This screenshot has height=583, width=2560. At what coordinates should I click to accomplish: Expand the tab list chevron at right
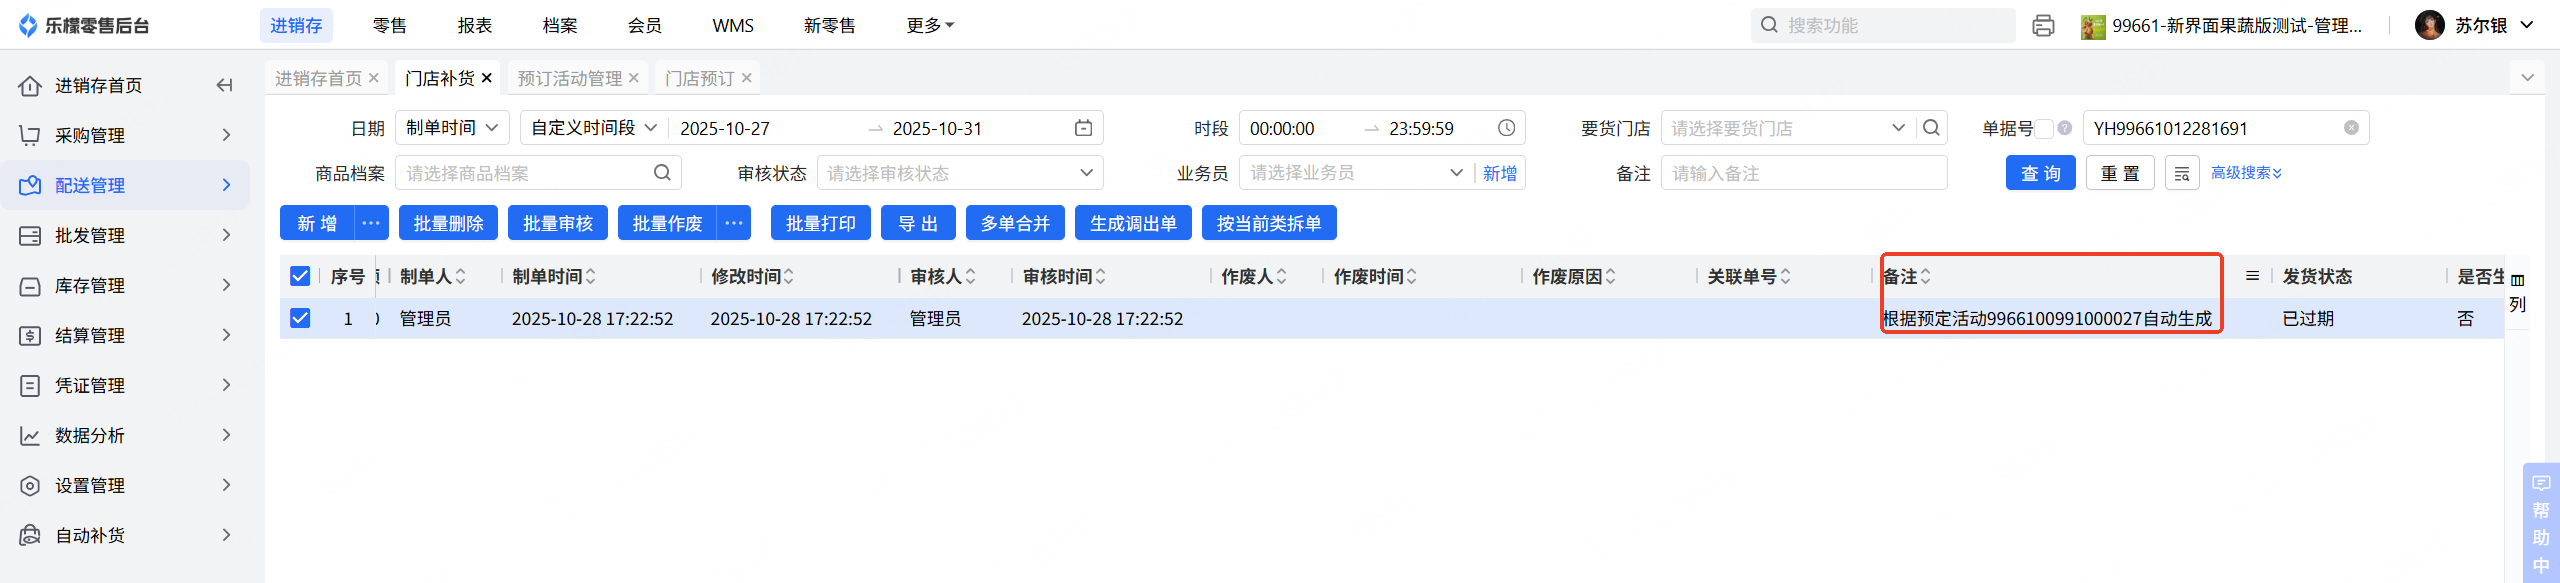[2527, 78]
